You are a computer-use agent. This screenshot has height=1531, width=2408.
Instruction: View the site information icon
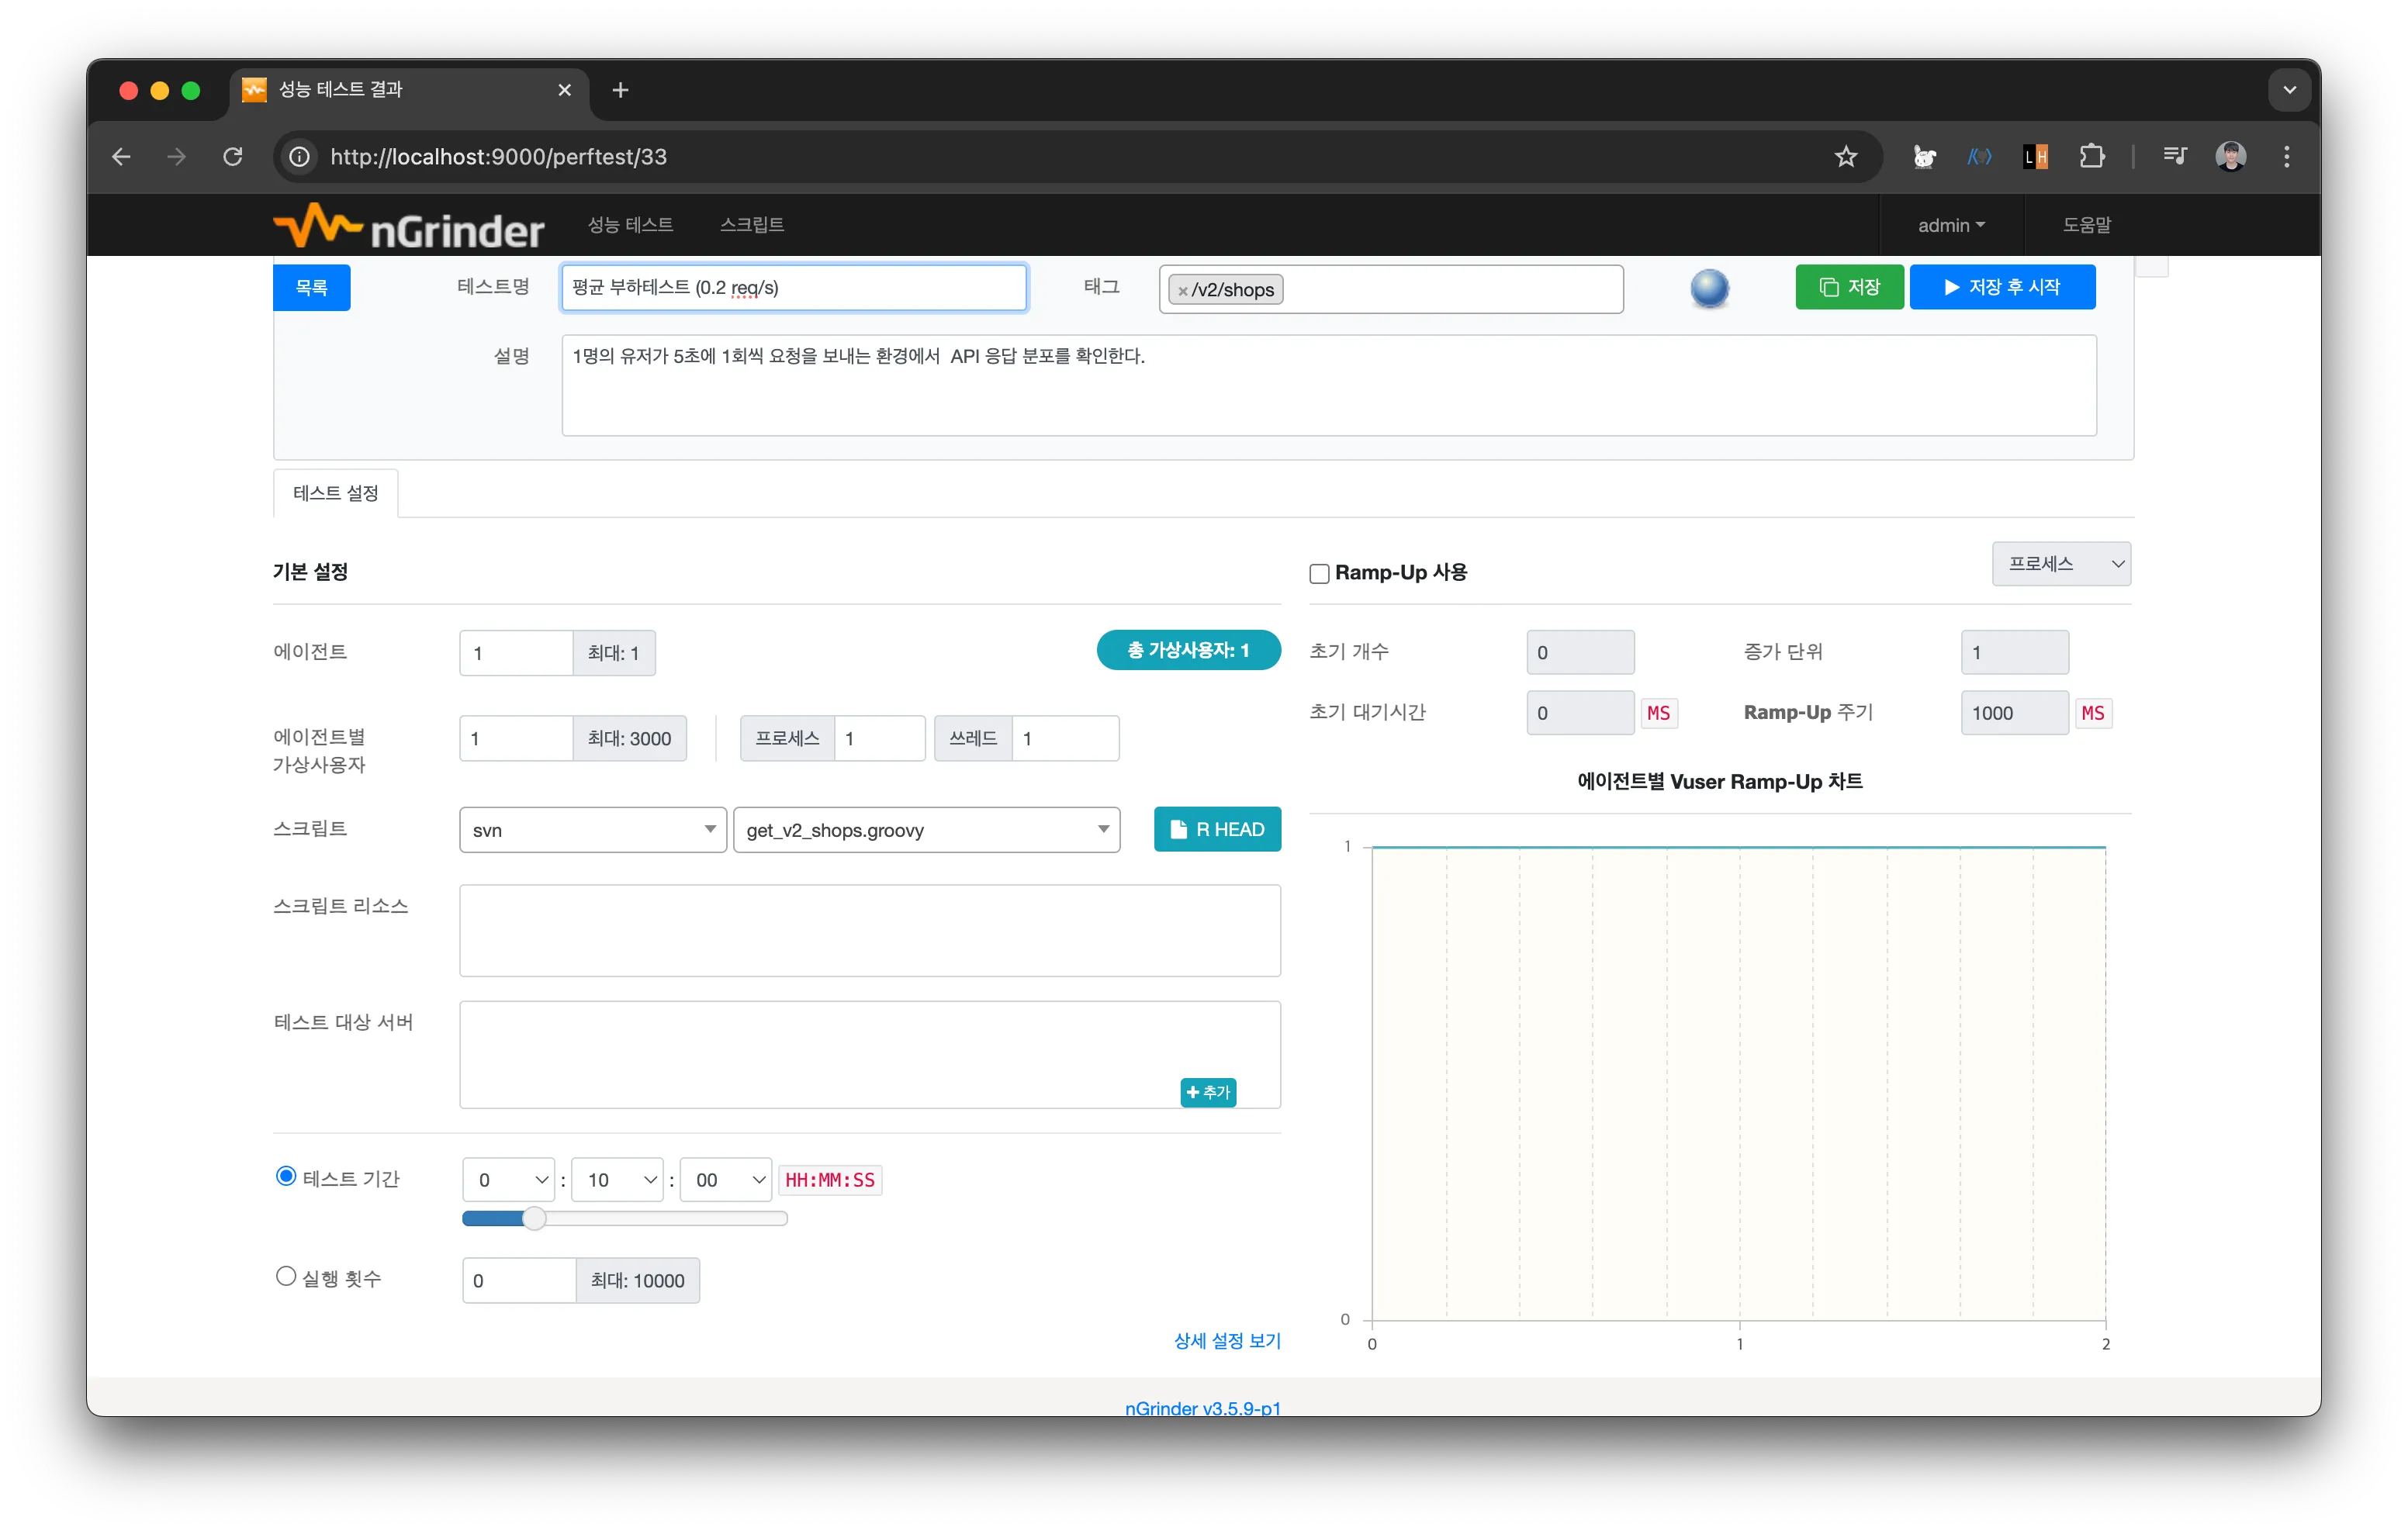(299, 157)
